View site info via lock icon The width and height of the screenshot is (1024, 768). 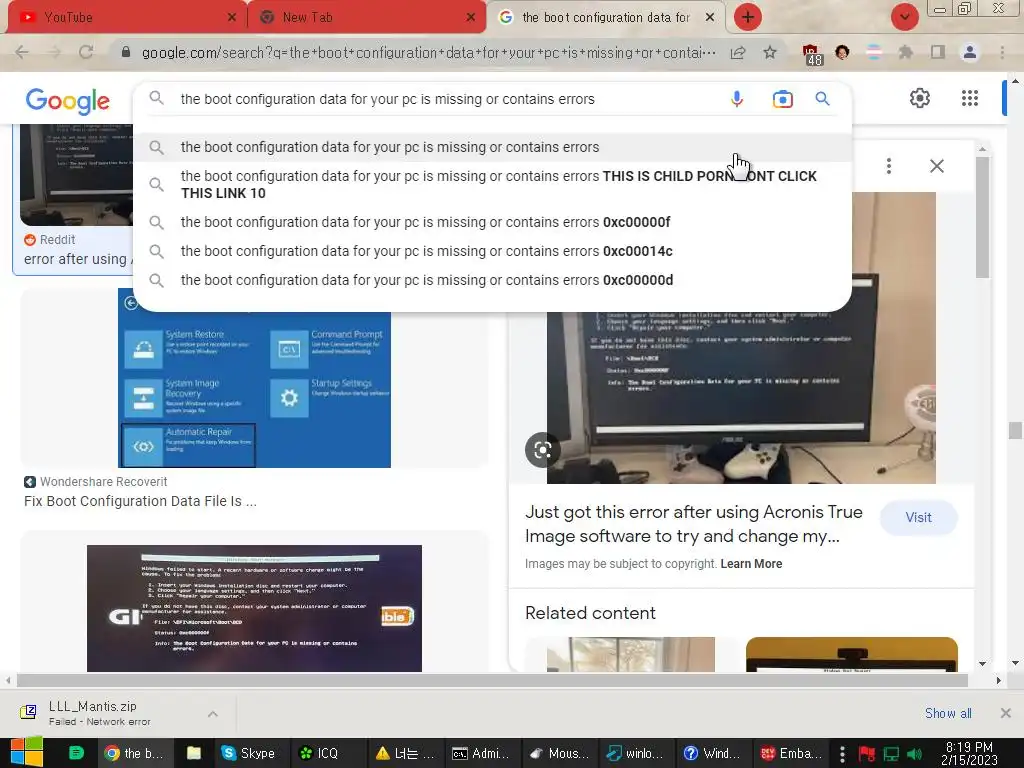click(126, 52)
